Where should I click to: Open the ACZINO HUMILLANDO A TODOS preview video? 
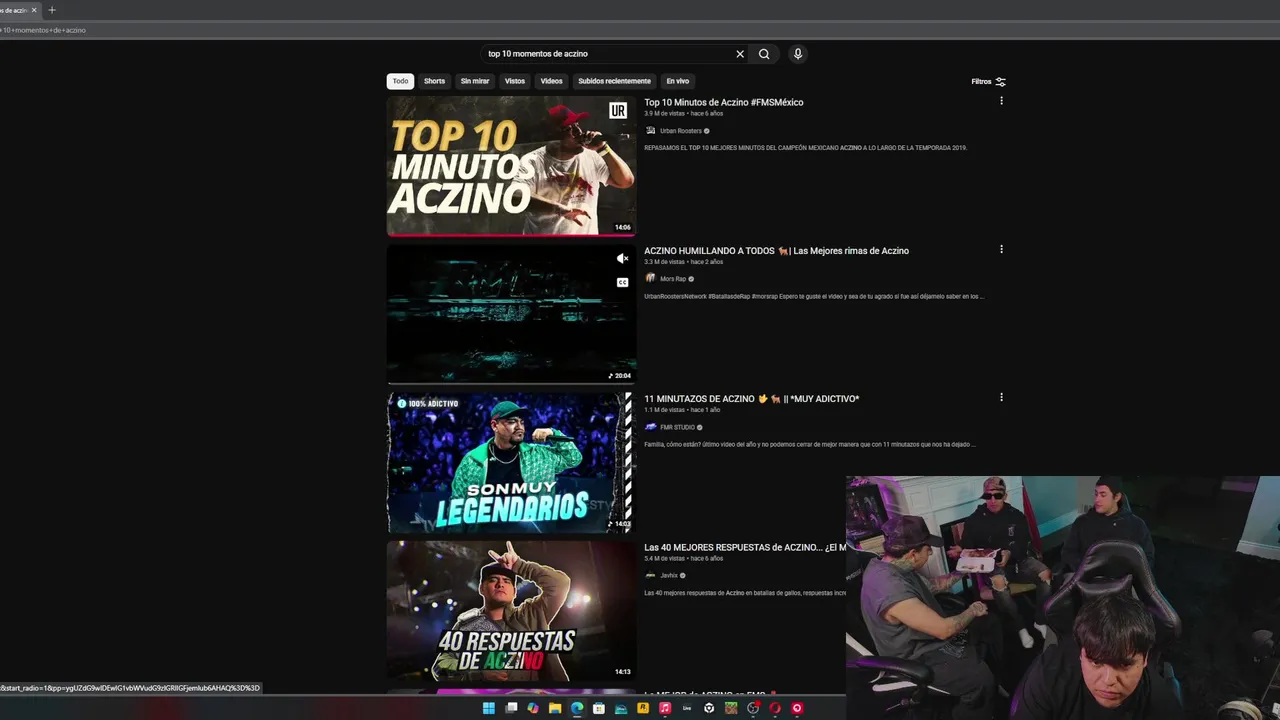click(511, 314)
